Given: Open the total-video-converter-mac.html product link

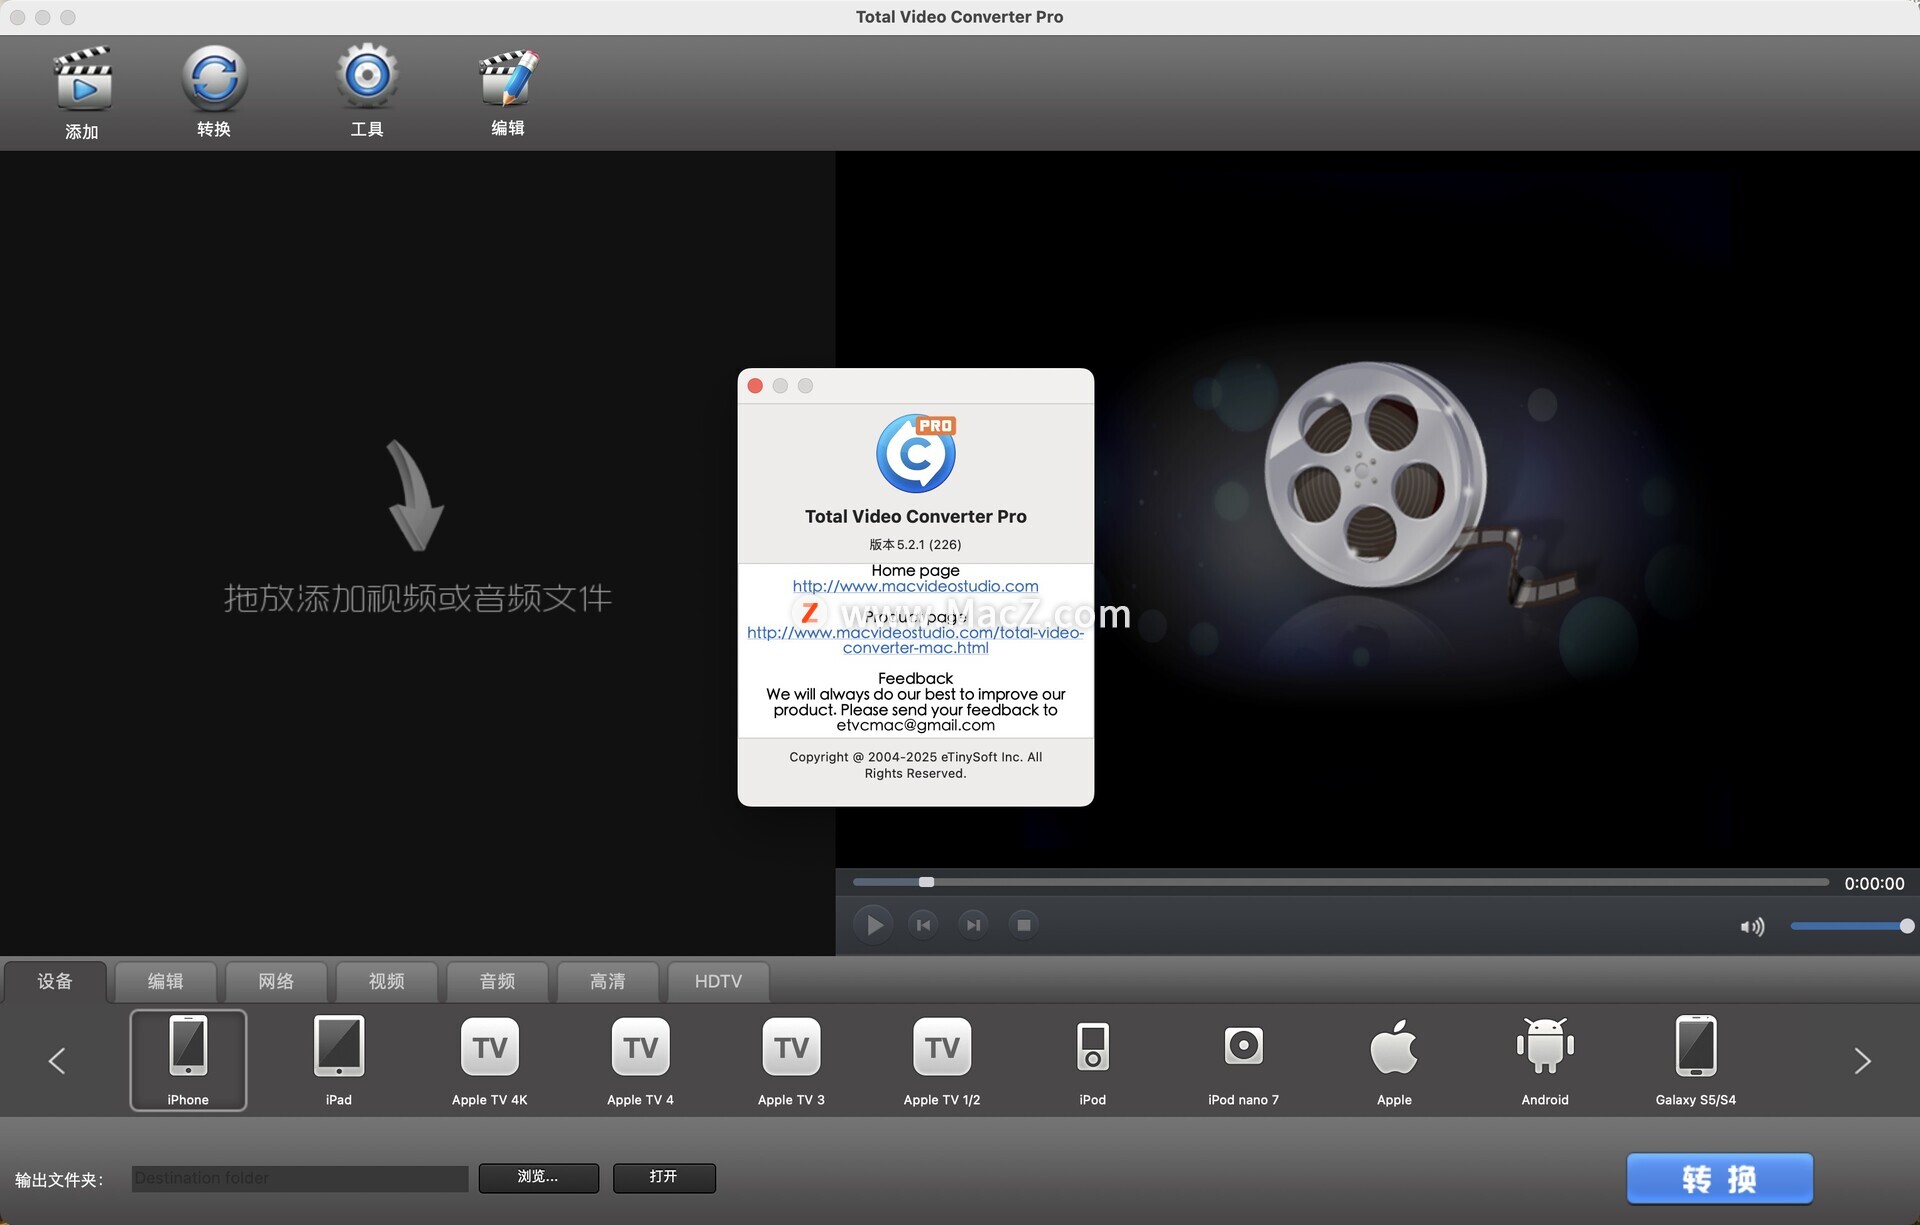Looking at the screenshot, I should (x=915, y=640).
